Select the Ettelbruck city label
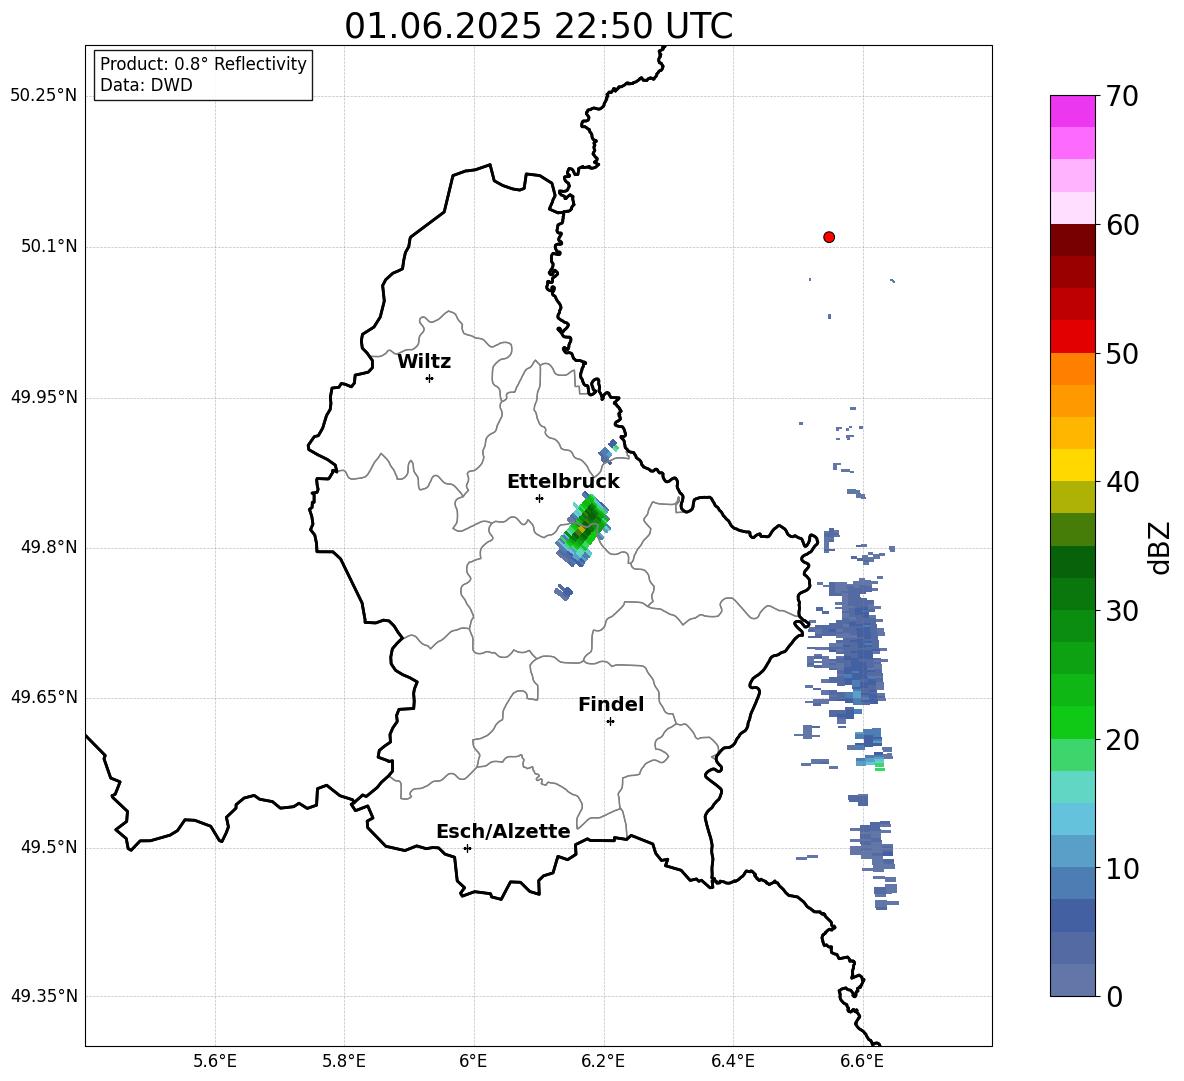Image resolution: width=1184 pixels, height=1081 pixels. (563, 482)
